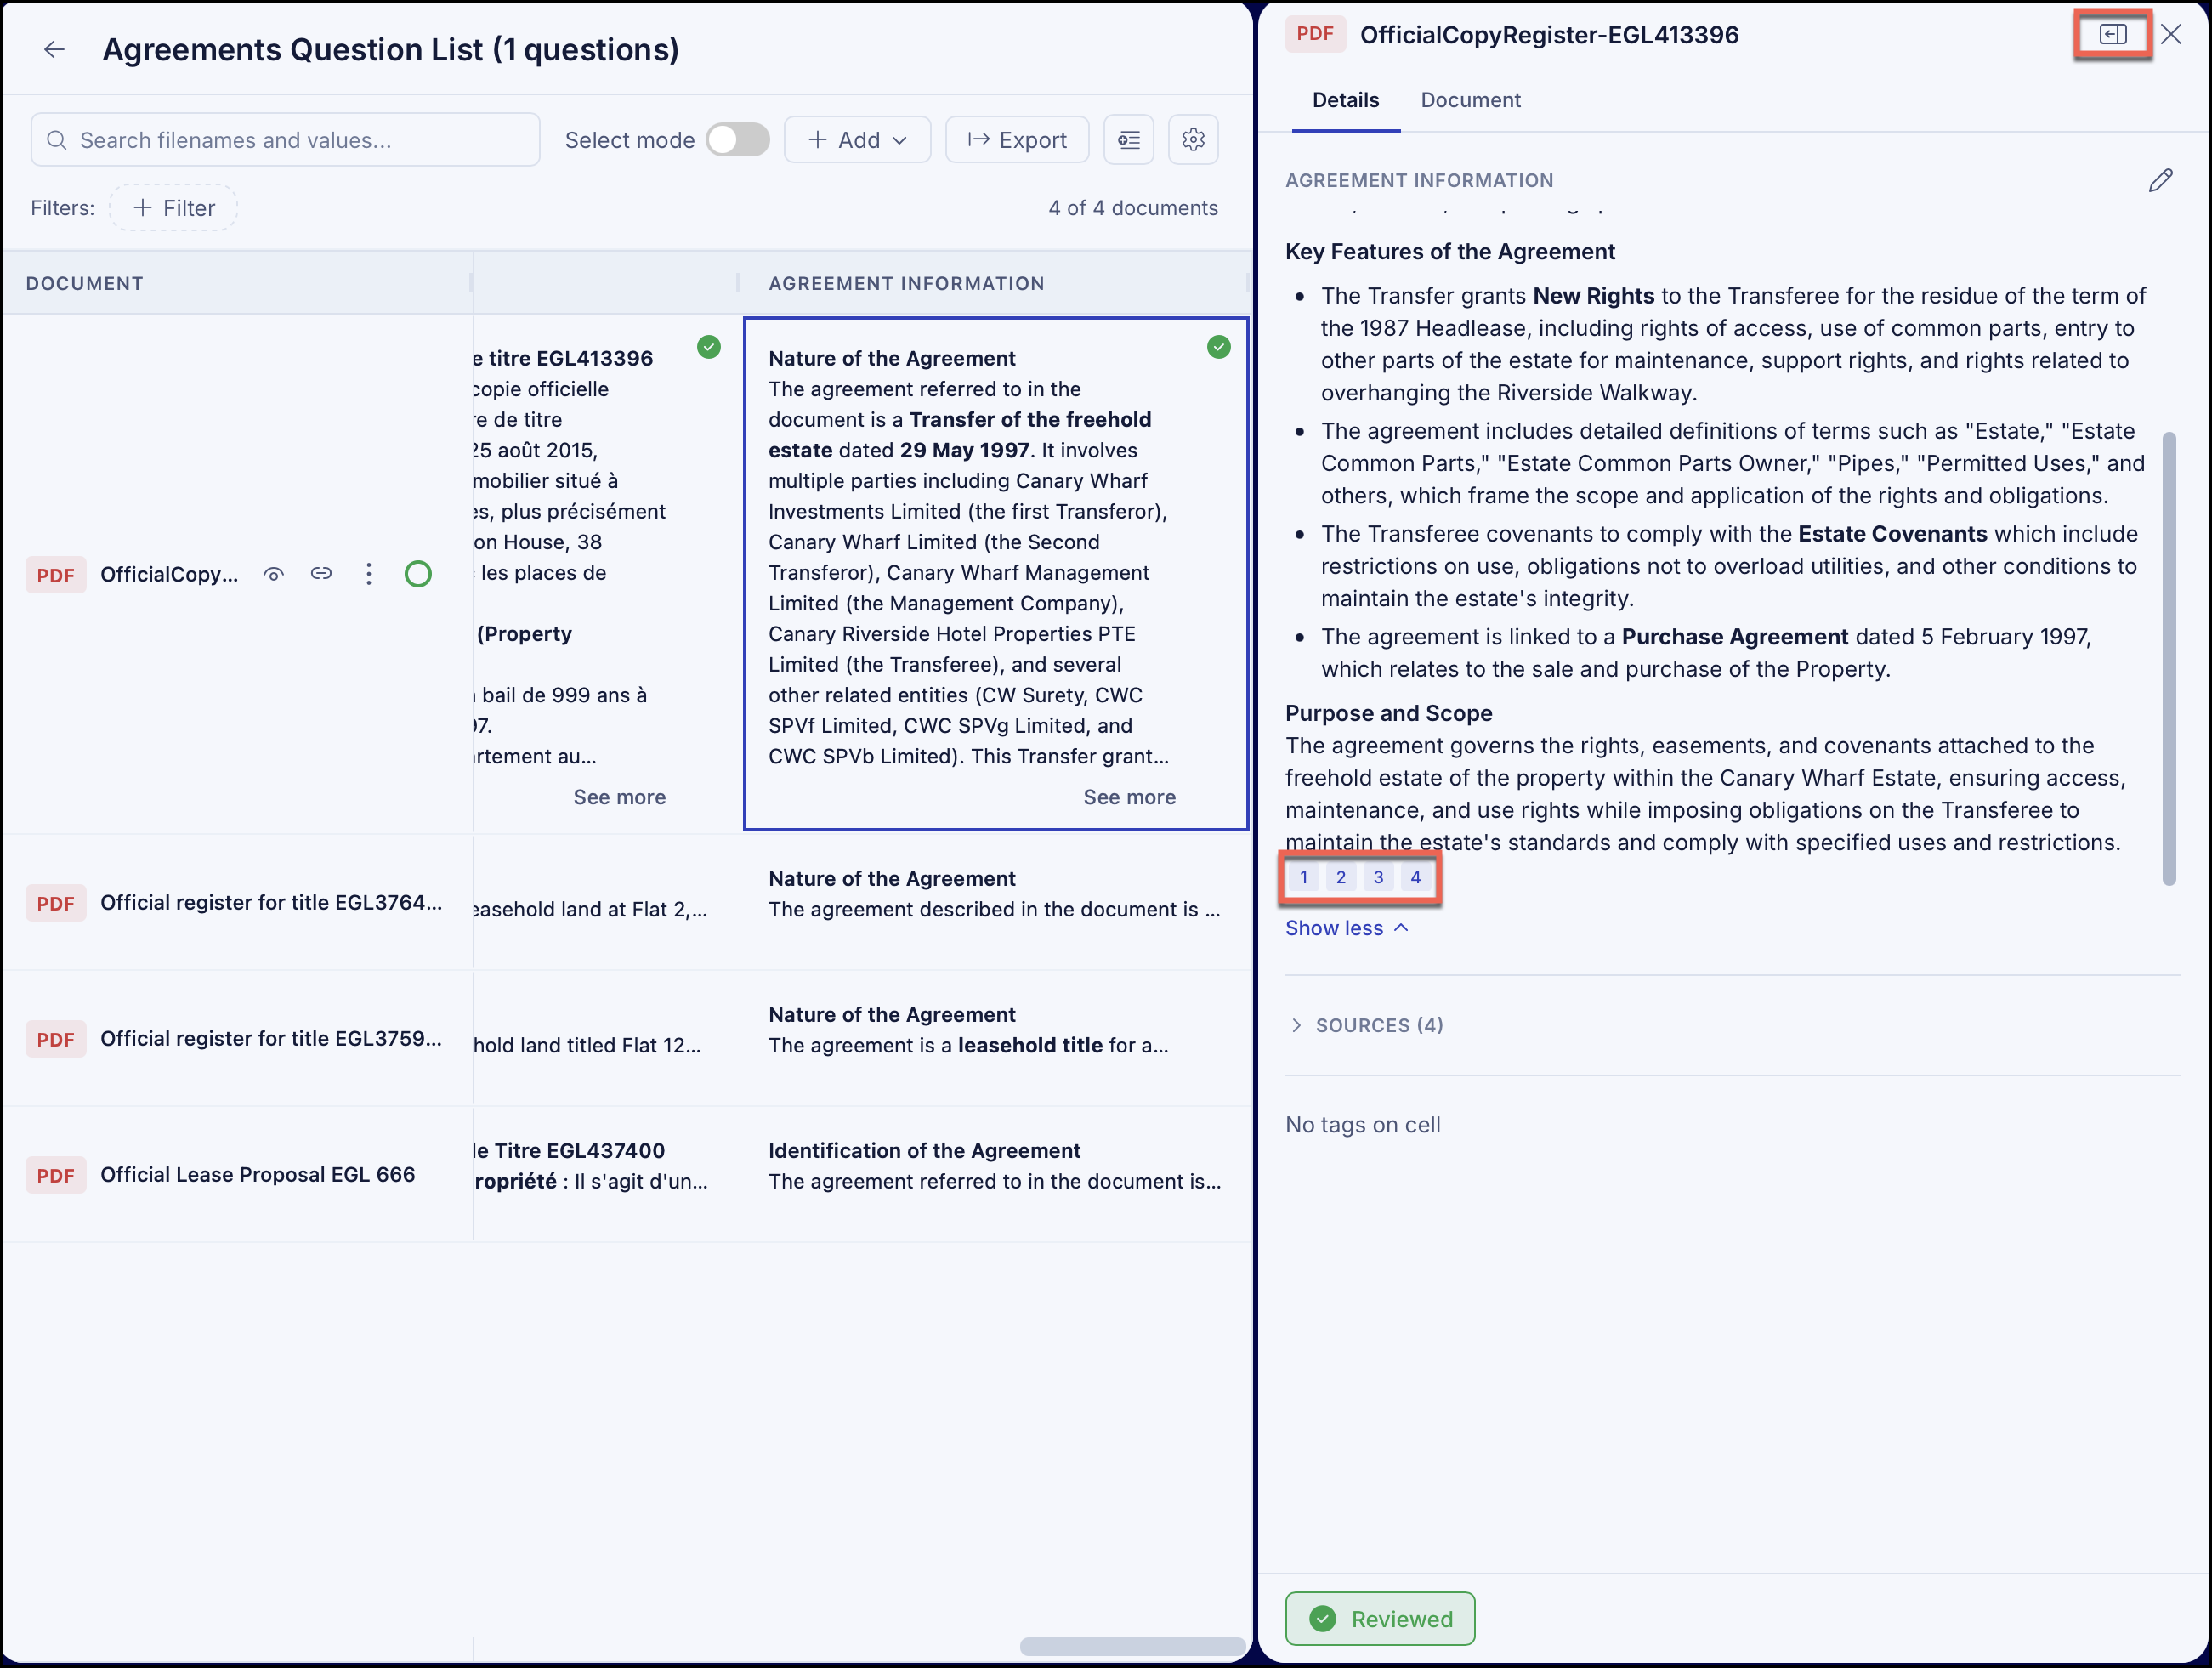Image resolution: width=2212 pixels, height=1668 pixels.
Task: Preview OfficialCopy document with the eye icon
Action: pos(273,574)
